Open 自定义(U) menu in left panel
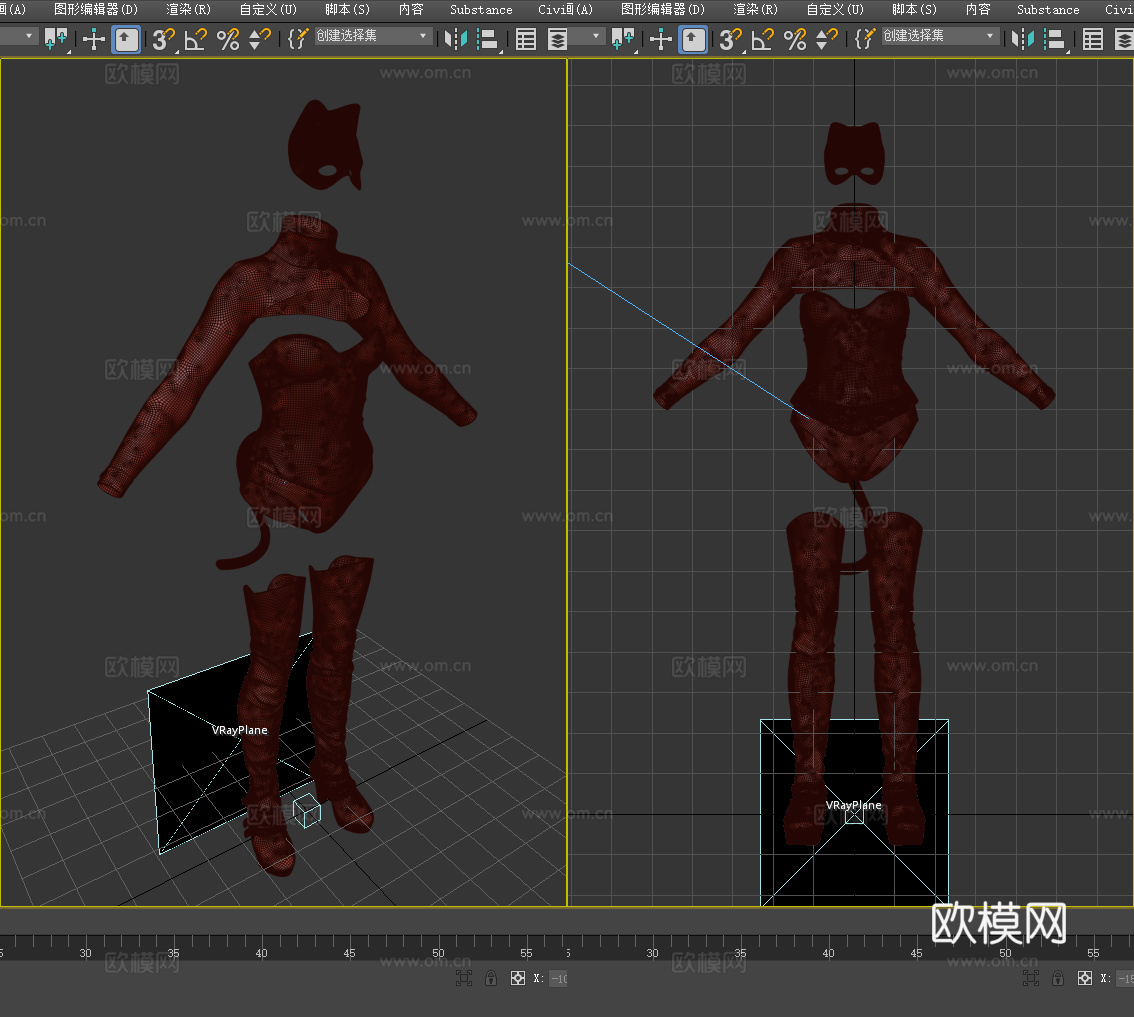Screen dimensions: 1134x1017 click(268, 9)
